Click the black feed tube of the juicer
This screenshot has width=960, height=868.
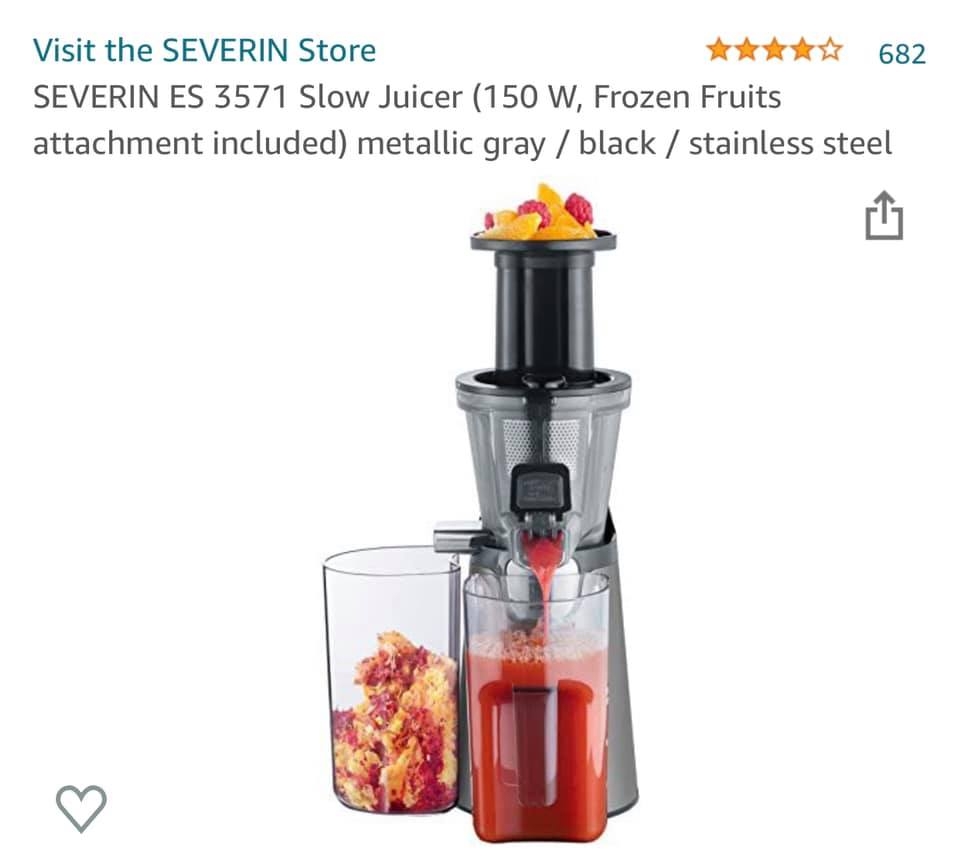(x=544, y=311)
